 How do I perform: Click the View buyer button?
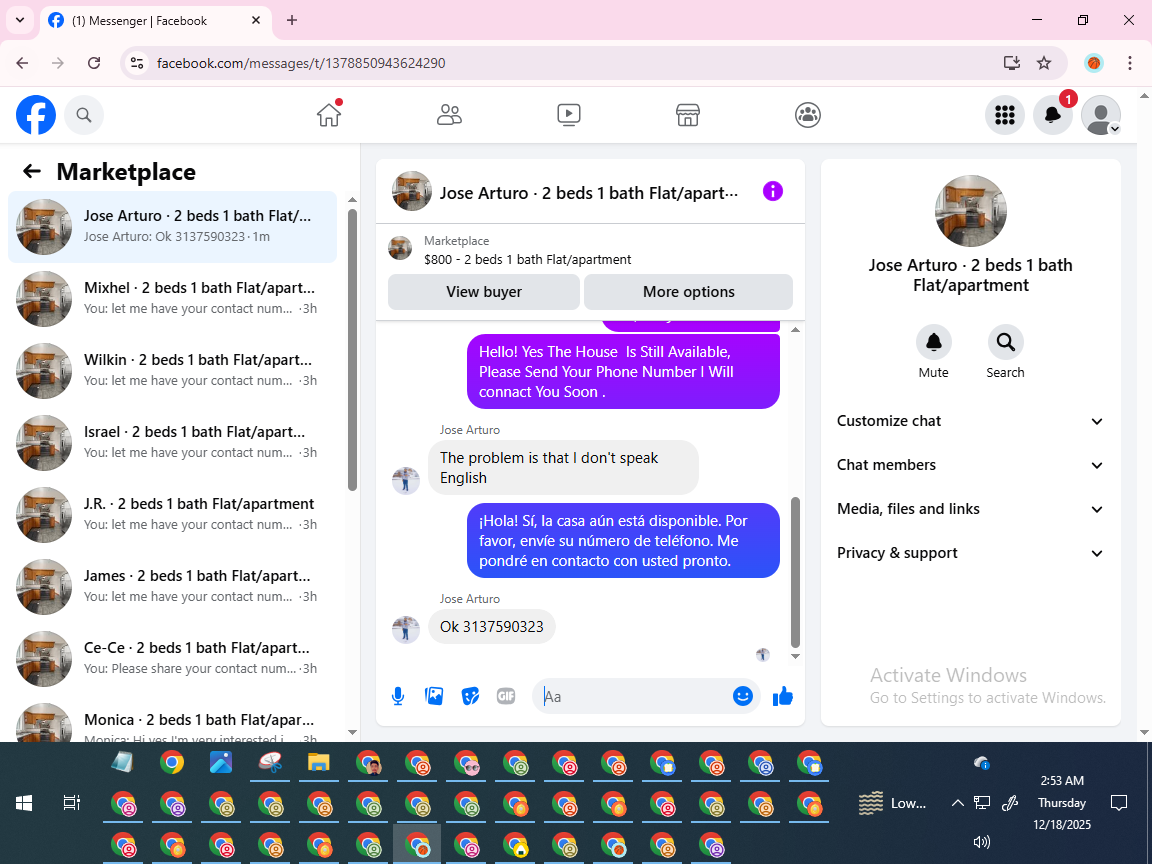[483, 292]
